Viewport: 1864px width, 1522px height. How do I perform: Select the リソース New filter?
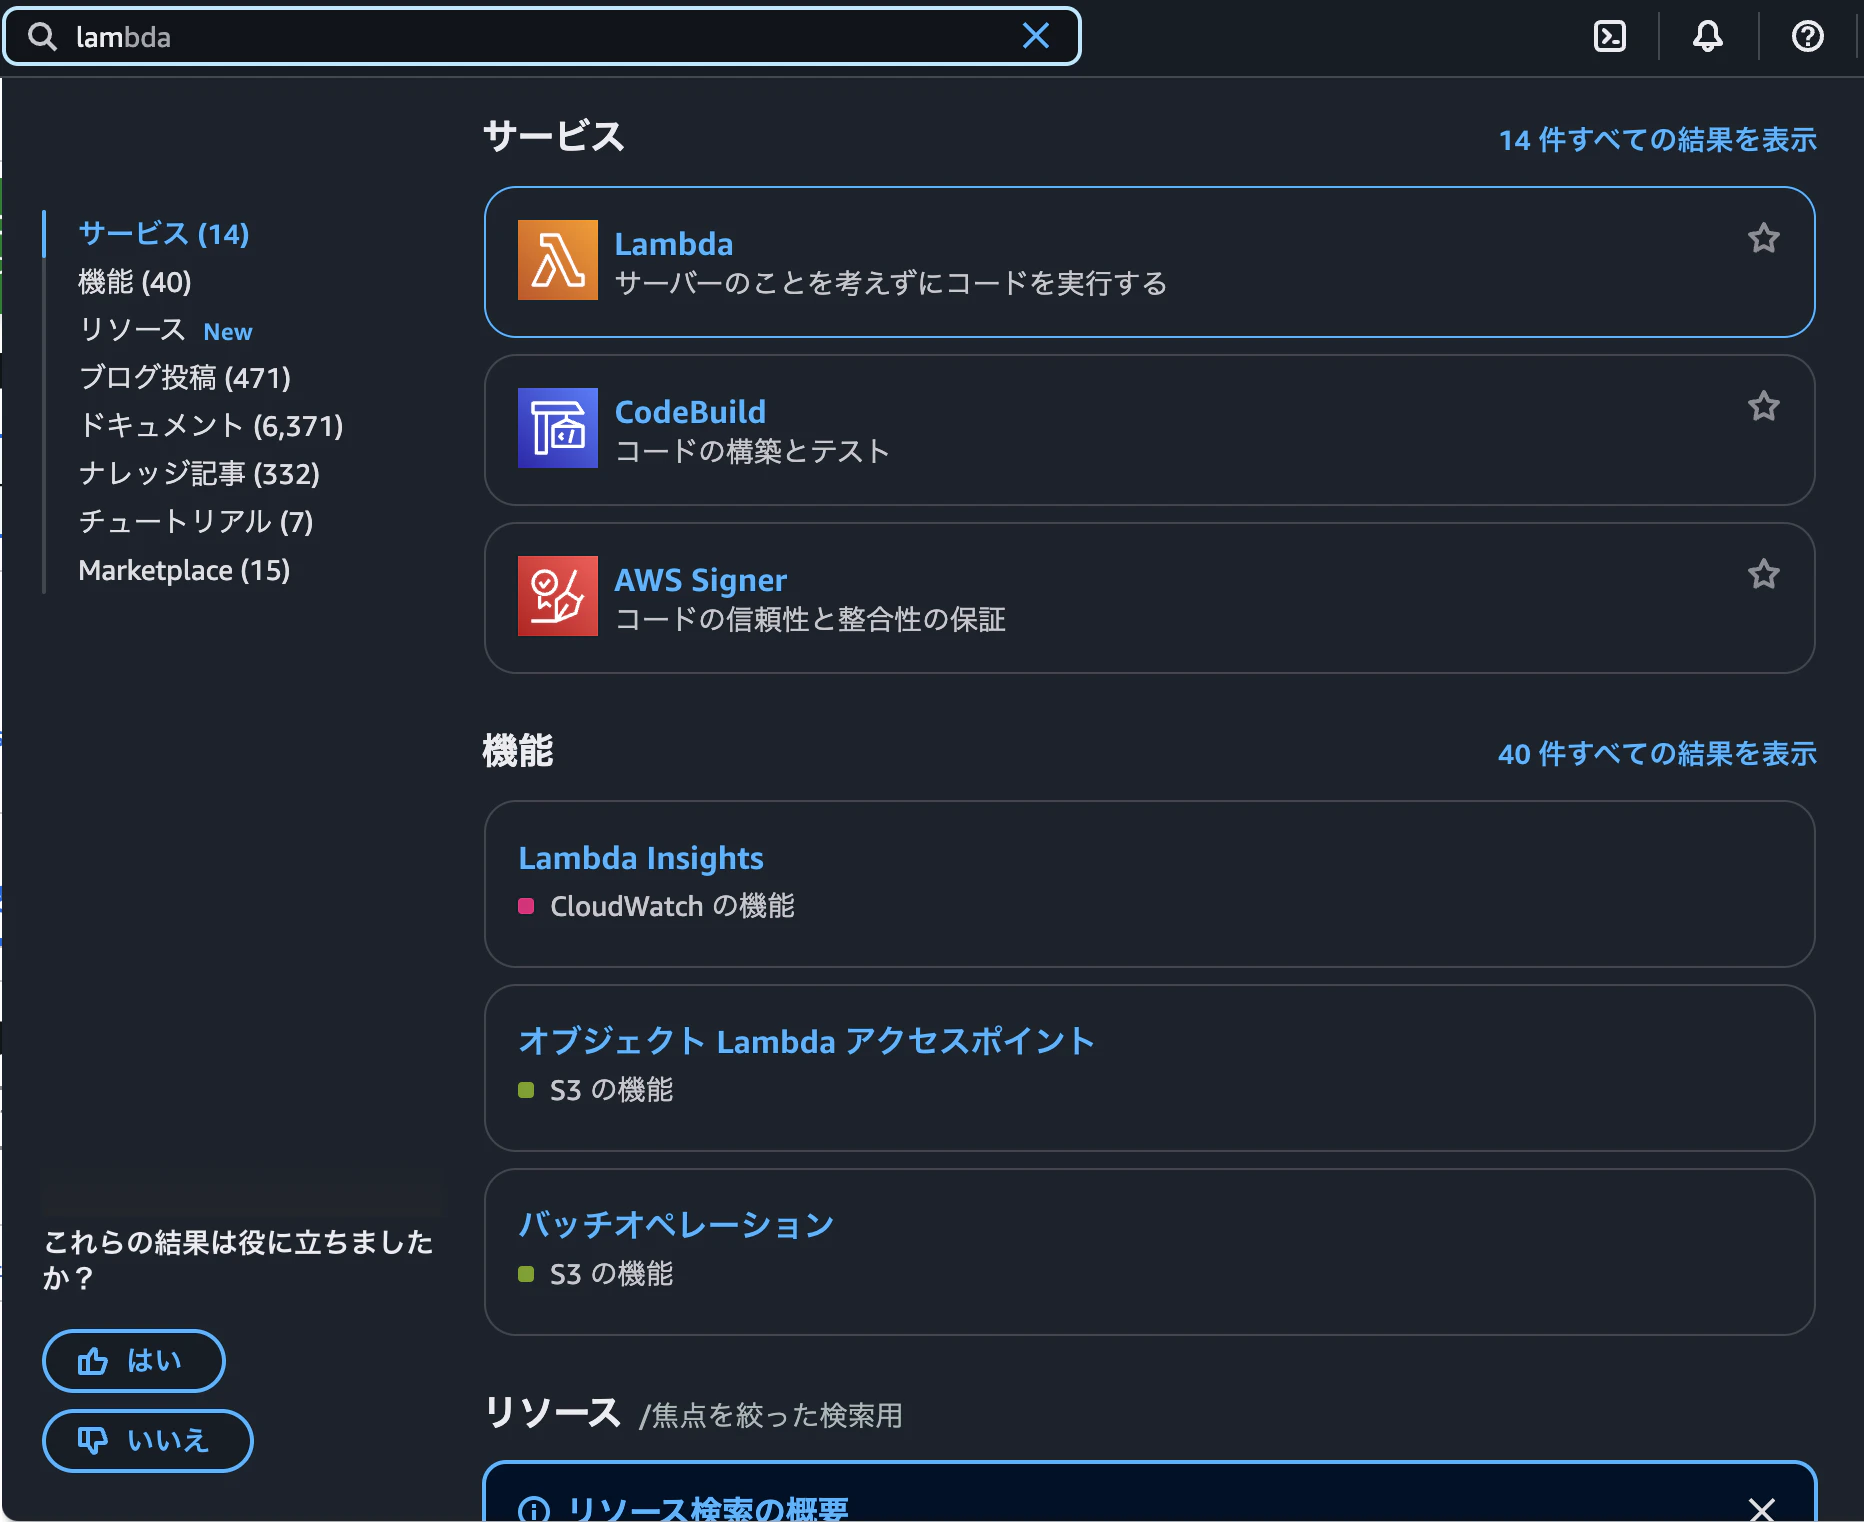coord(165,330)
